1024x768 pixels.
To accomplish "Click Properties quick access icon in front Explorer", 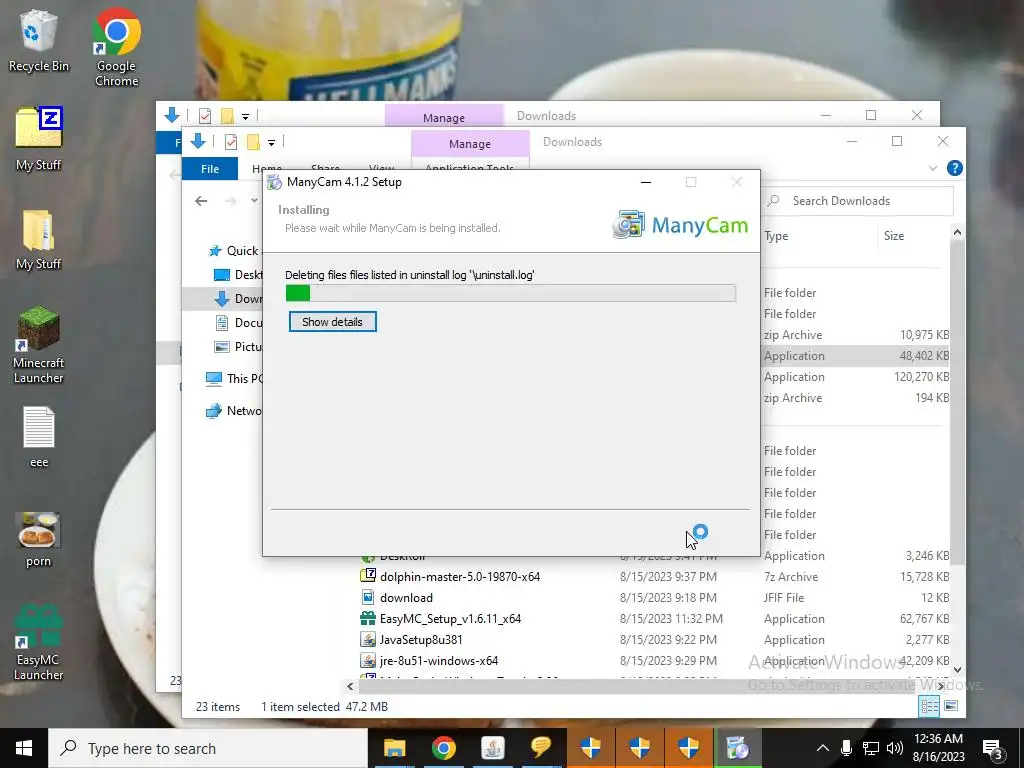I will tap(231, 142).
